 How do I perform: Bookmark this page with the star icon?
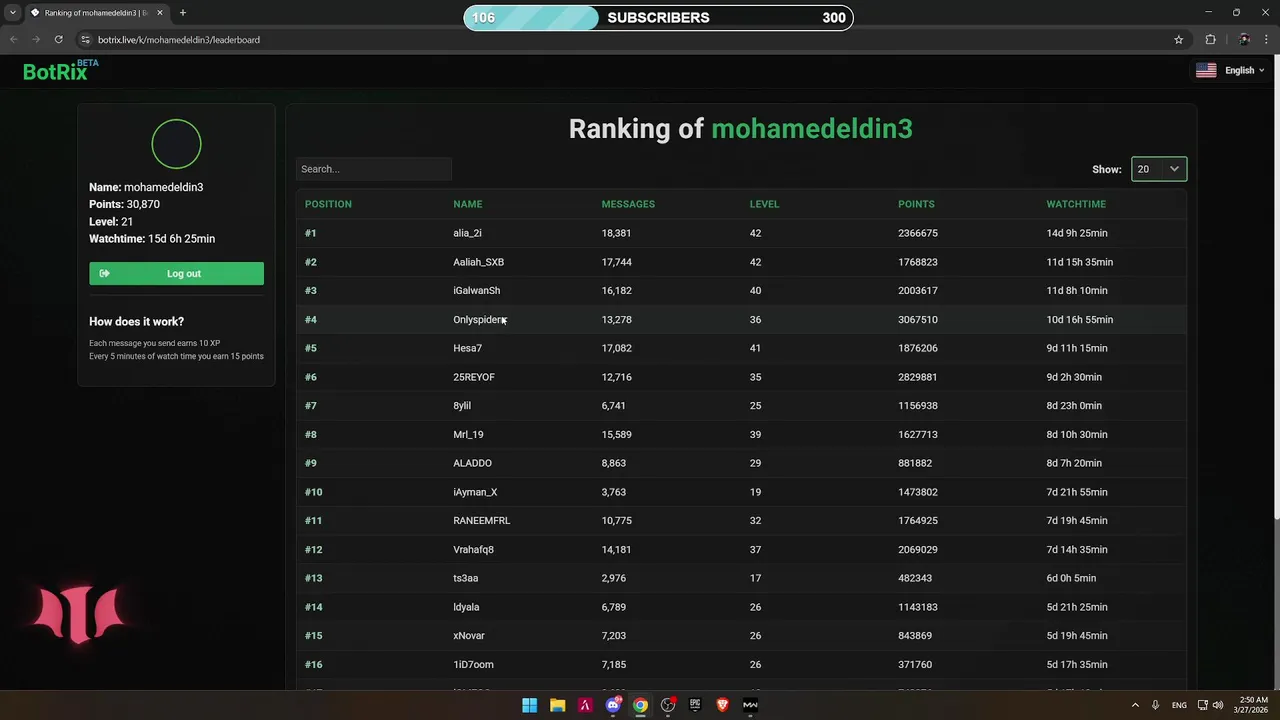tap(1179, 40)
